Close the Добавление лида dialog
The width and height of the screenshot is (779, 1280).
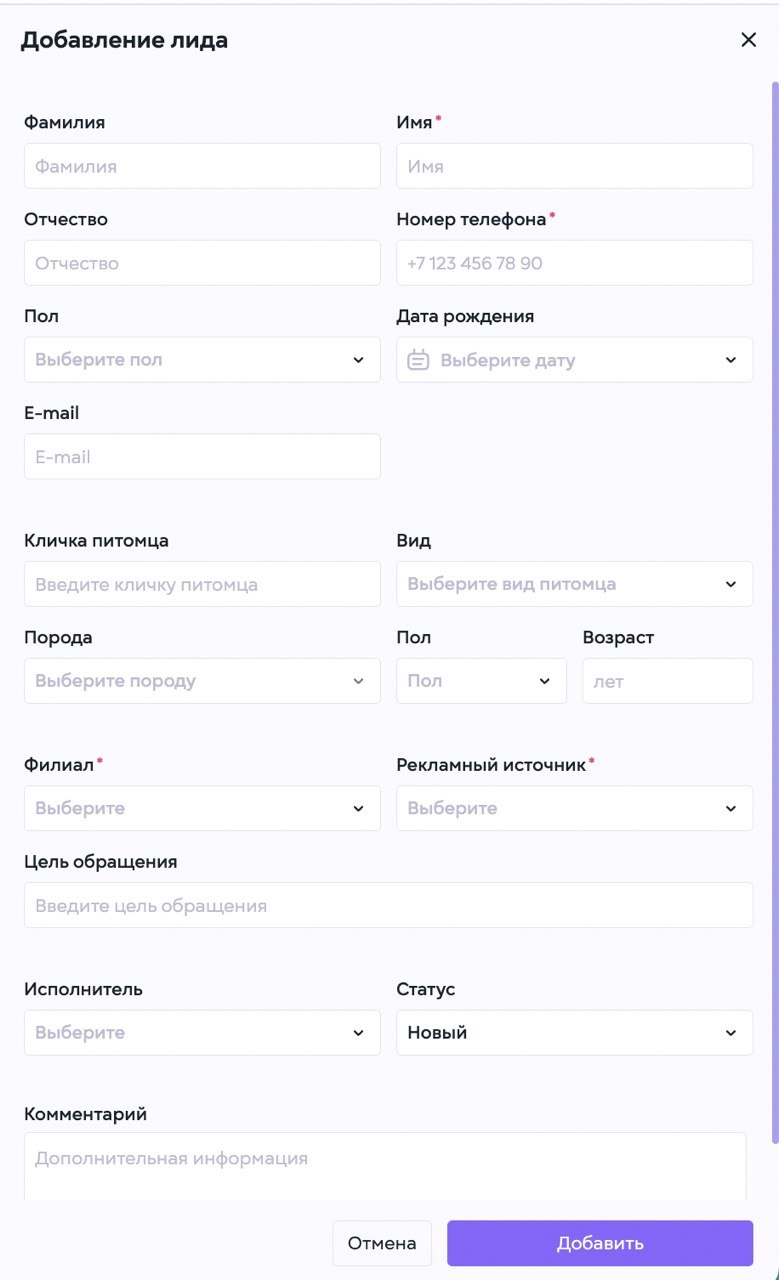(748, 40)
